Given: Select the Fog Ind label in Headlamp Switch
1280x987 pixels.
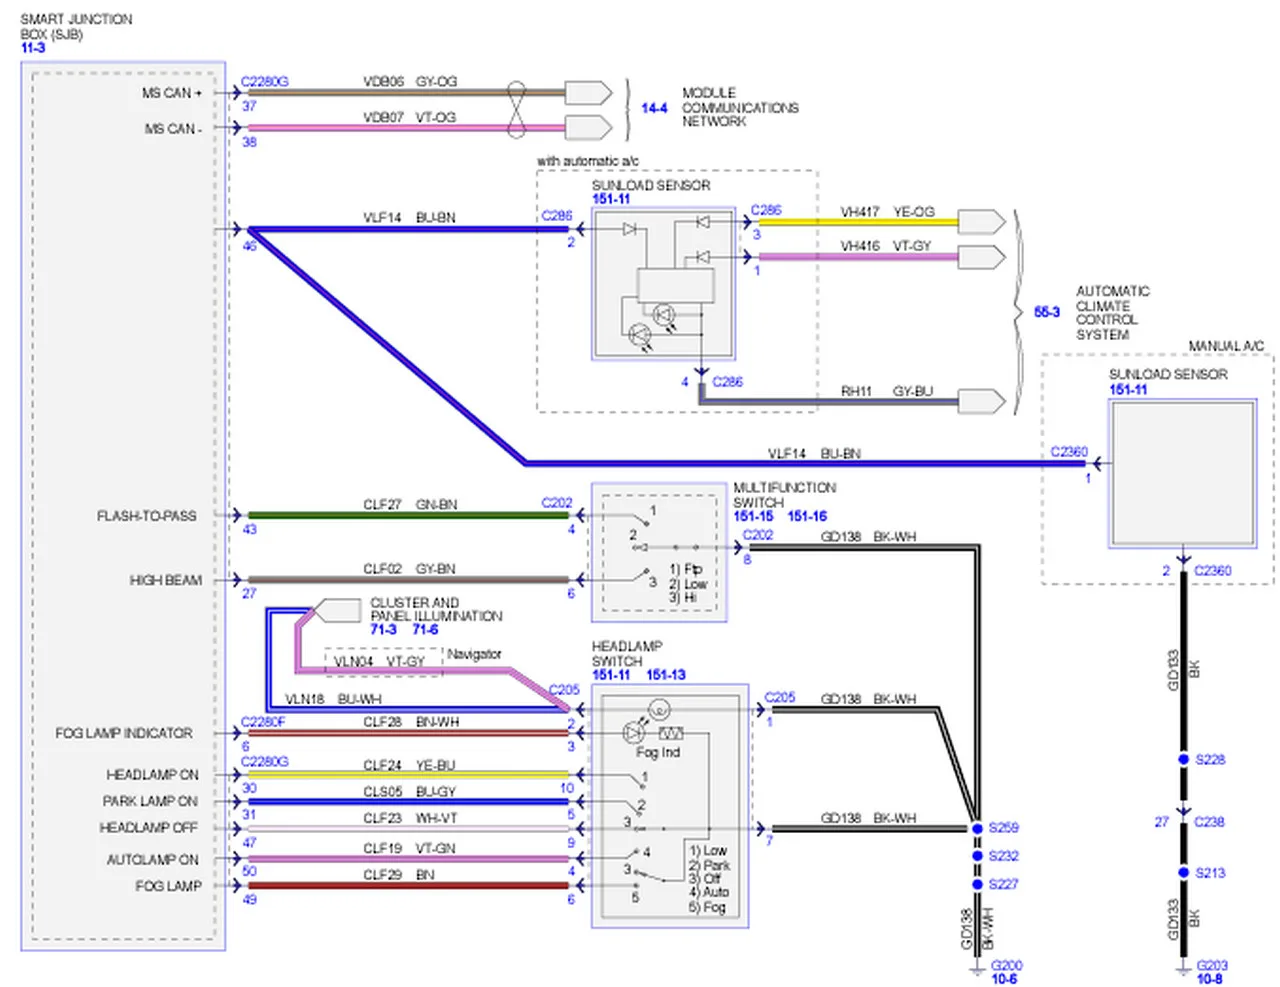Looking at the screenshot, I should click(x=658, y=752).
